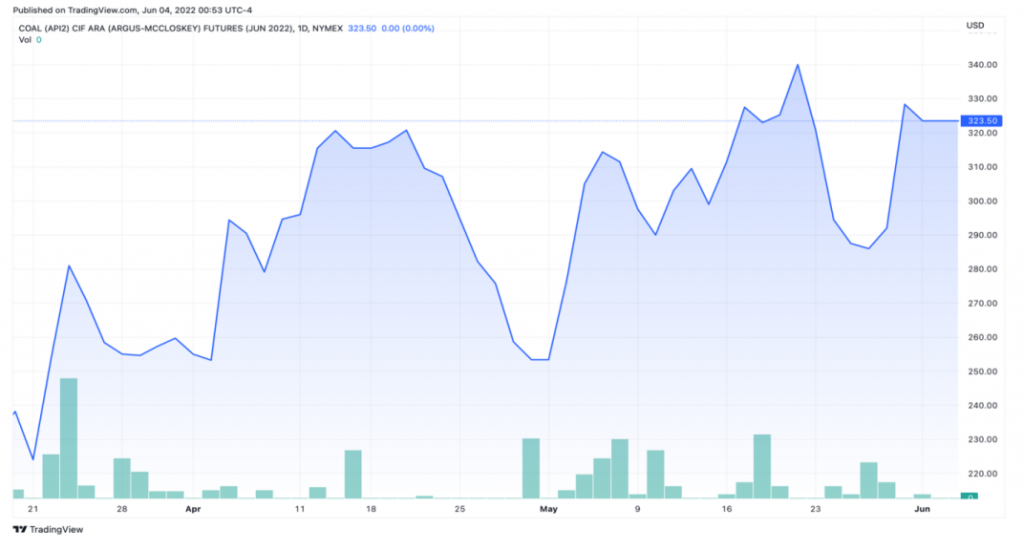1024x551 pixels.
Task: Click the 320.00 price axis label
Action: click(x=982, y=133)
